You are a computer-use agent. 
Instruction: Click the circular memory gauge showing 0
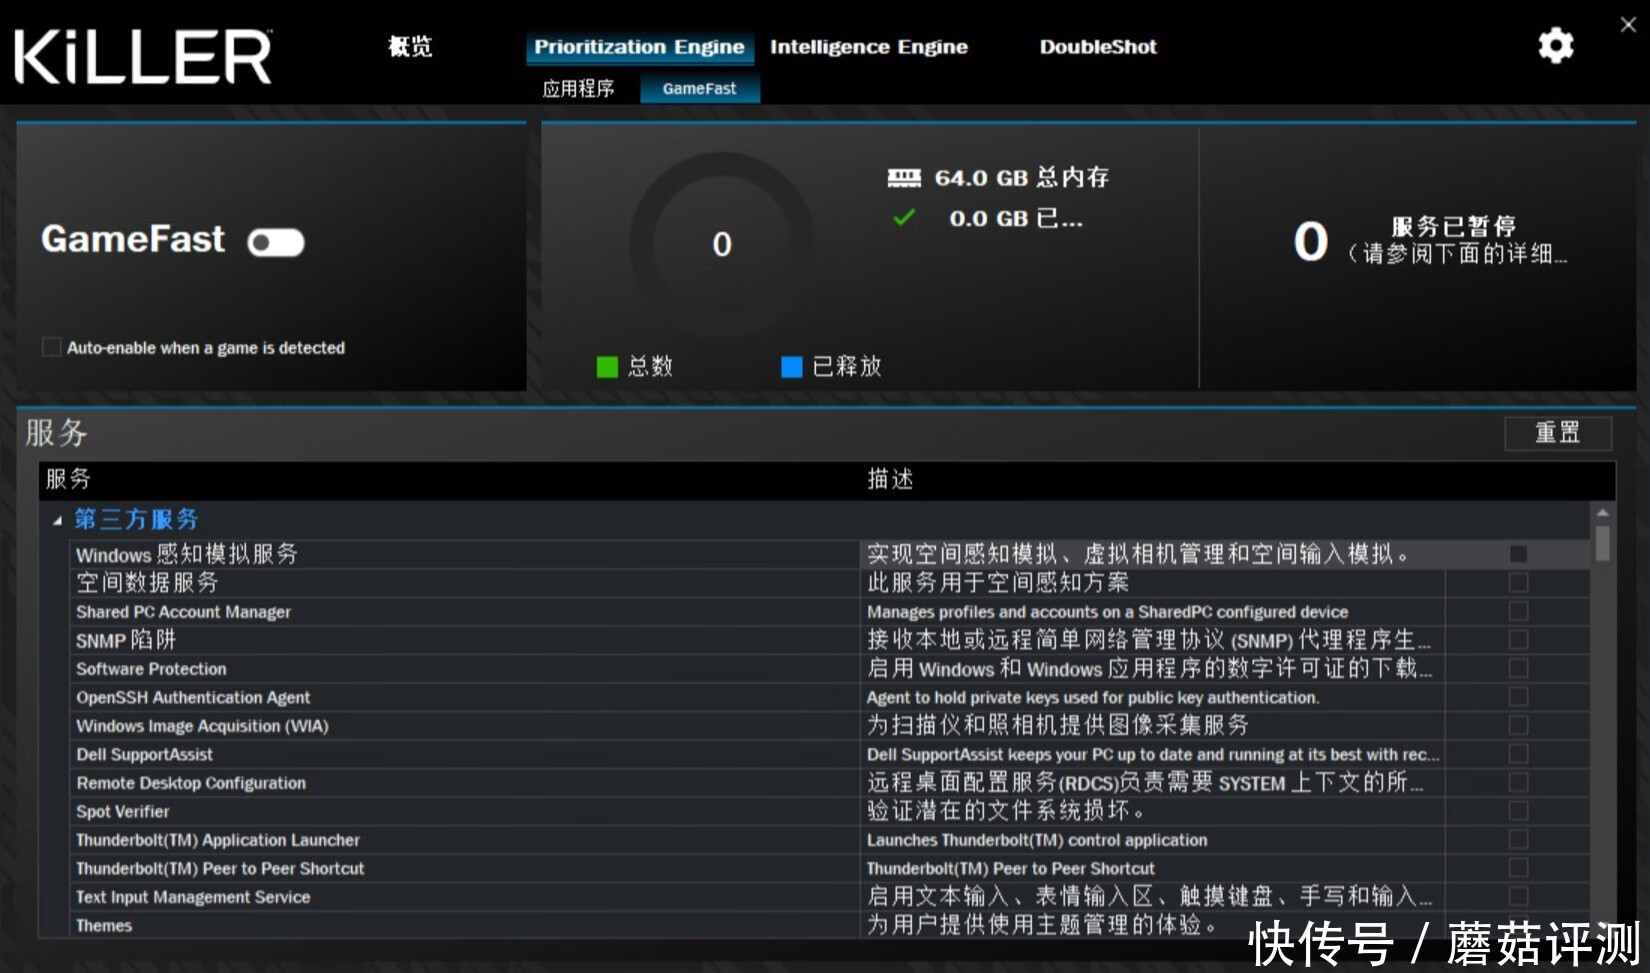click(721, 243)
